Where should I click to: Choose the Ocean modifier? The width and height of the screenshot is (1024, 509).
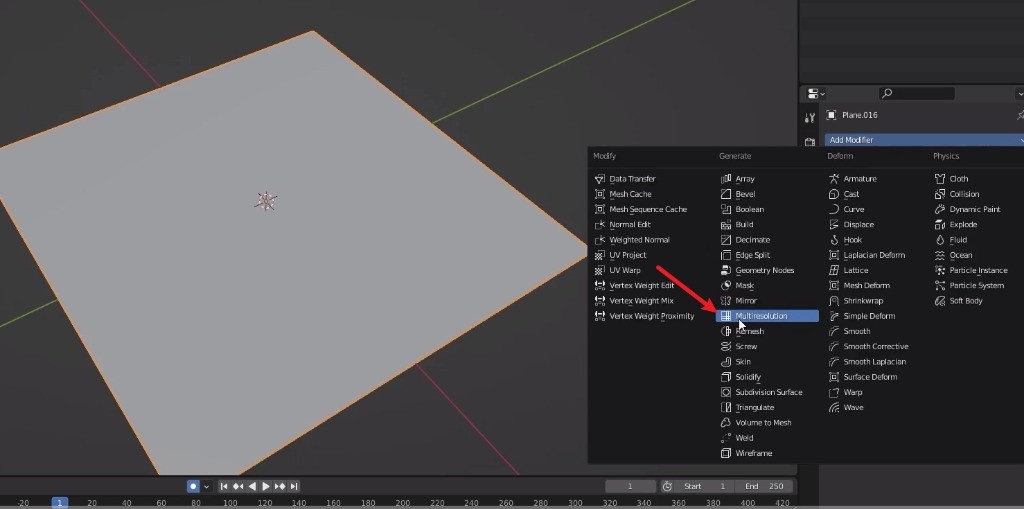tap(953, 255)
